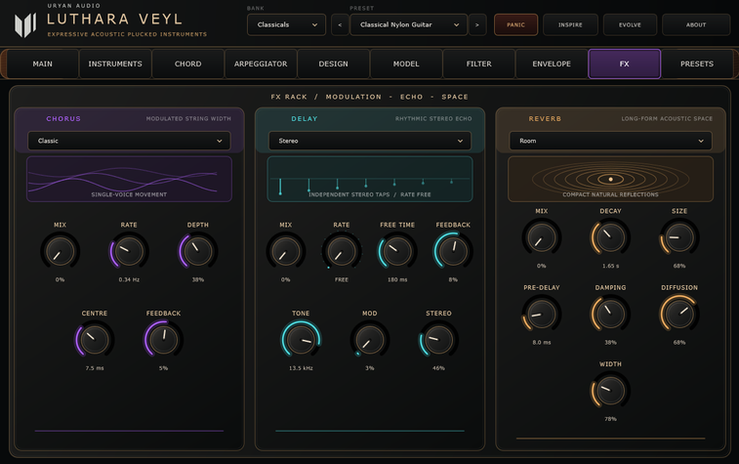Expand the Chorus type dropdown set to Classic

[129, 141]
